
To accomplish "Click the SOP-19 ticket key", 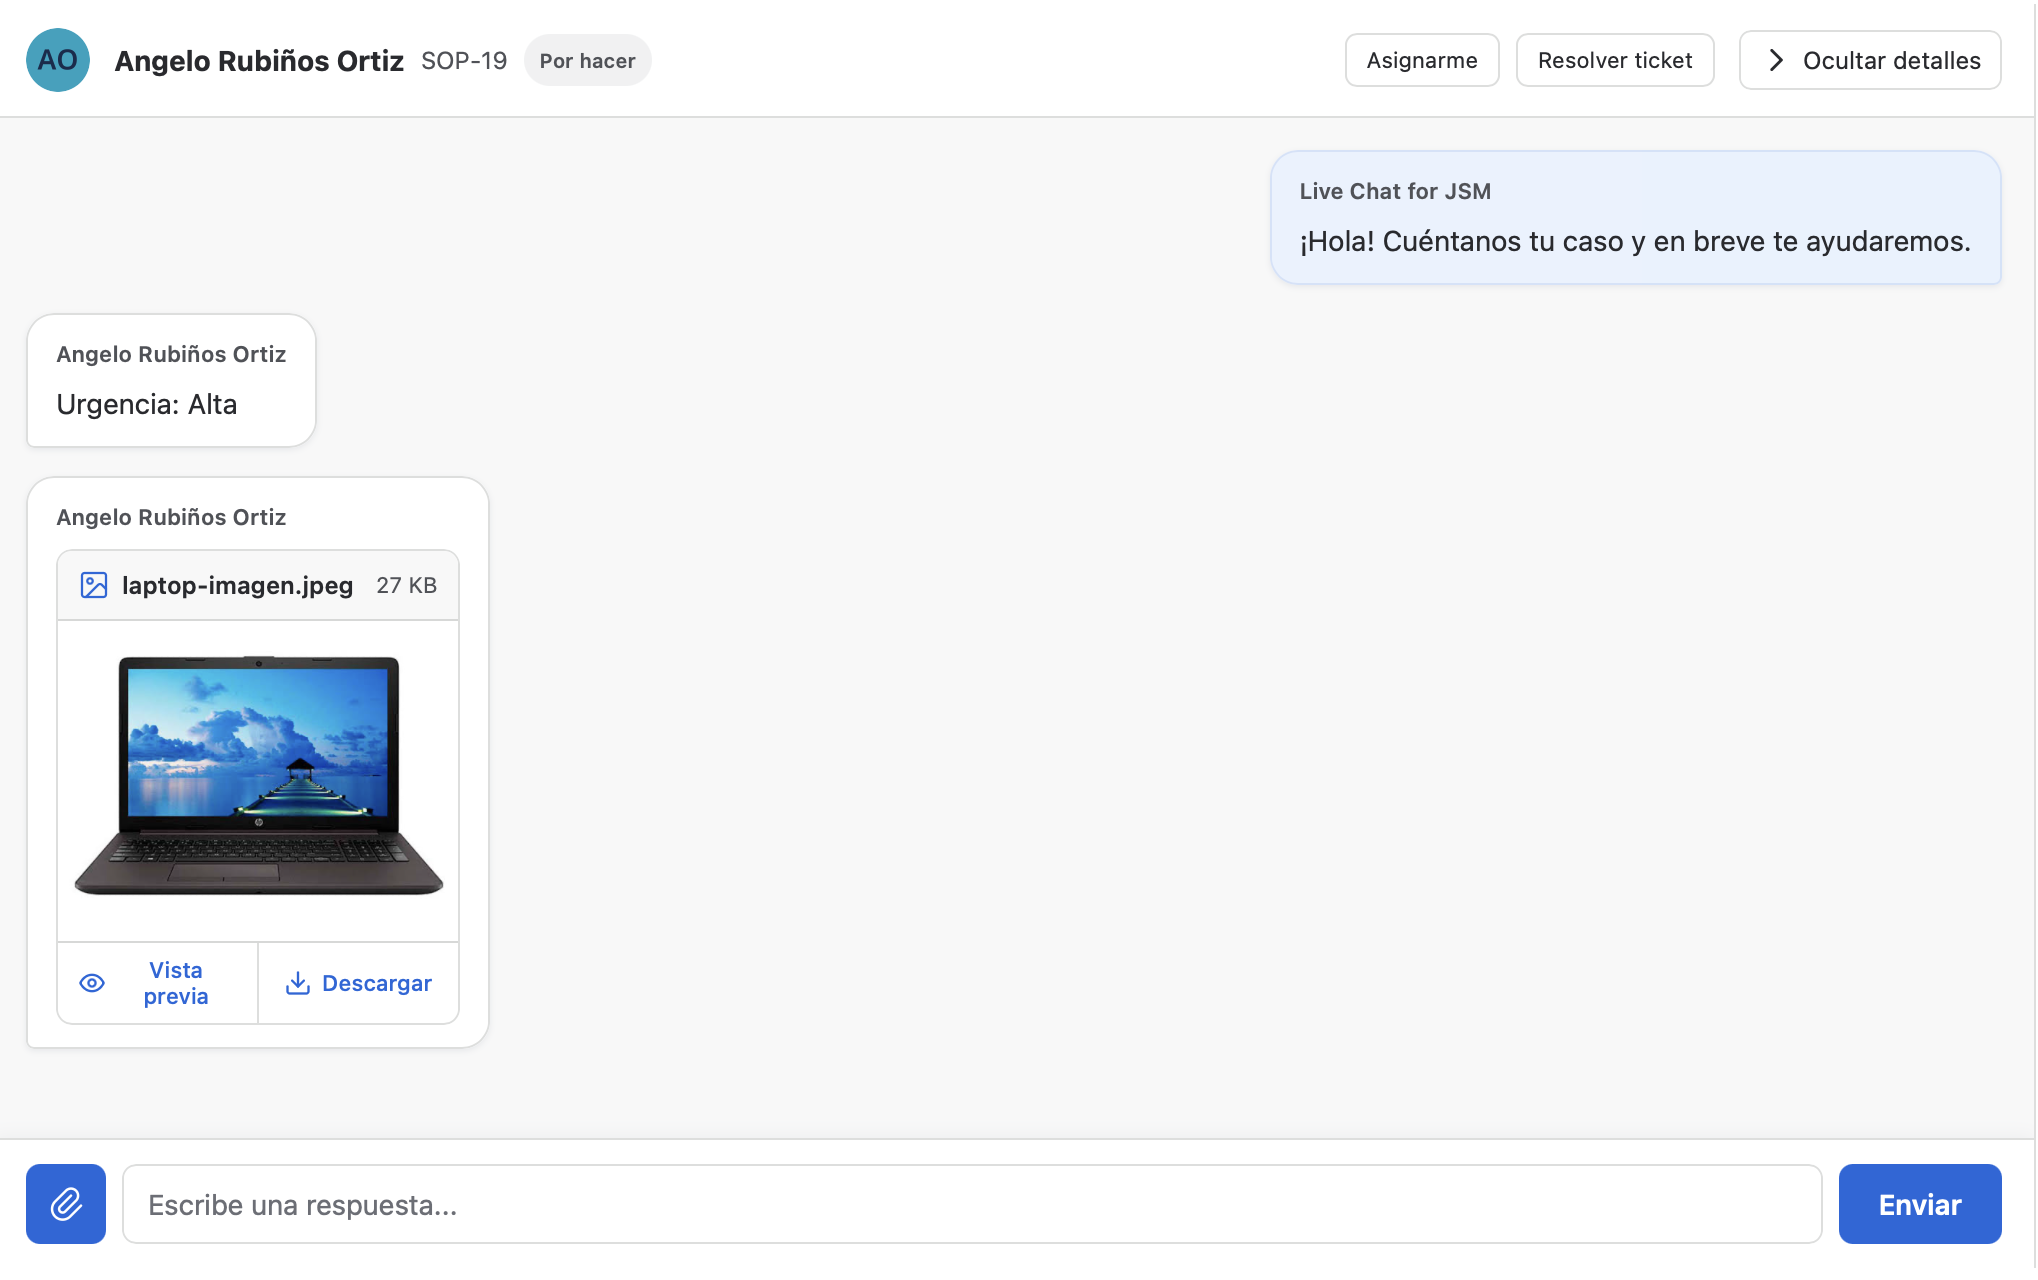I will (464, 60).
